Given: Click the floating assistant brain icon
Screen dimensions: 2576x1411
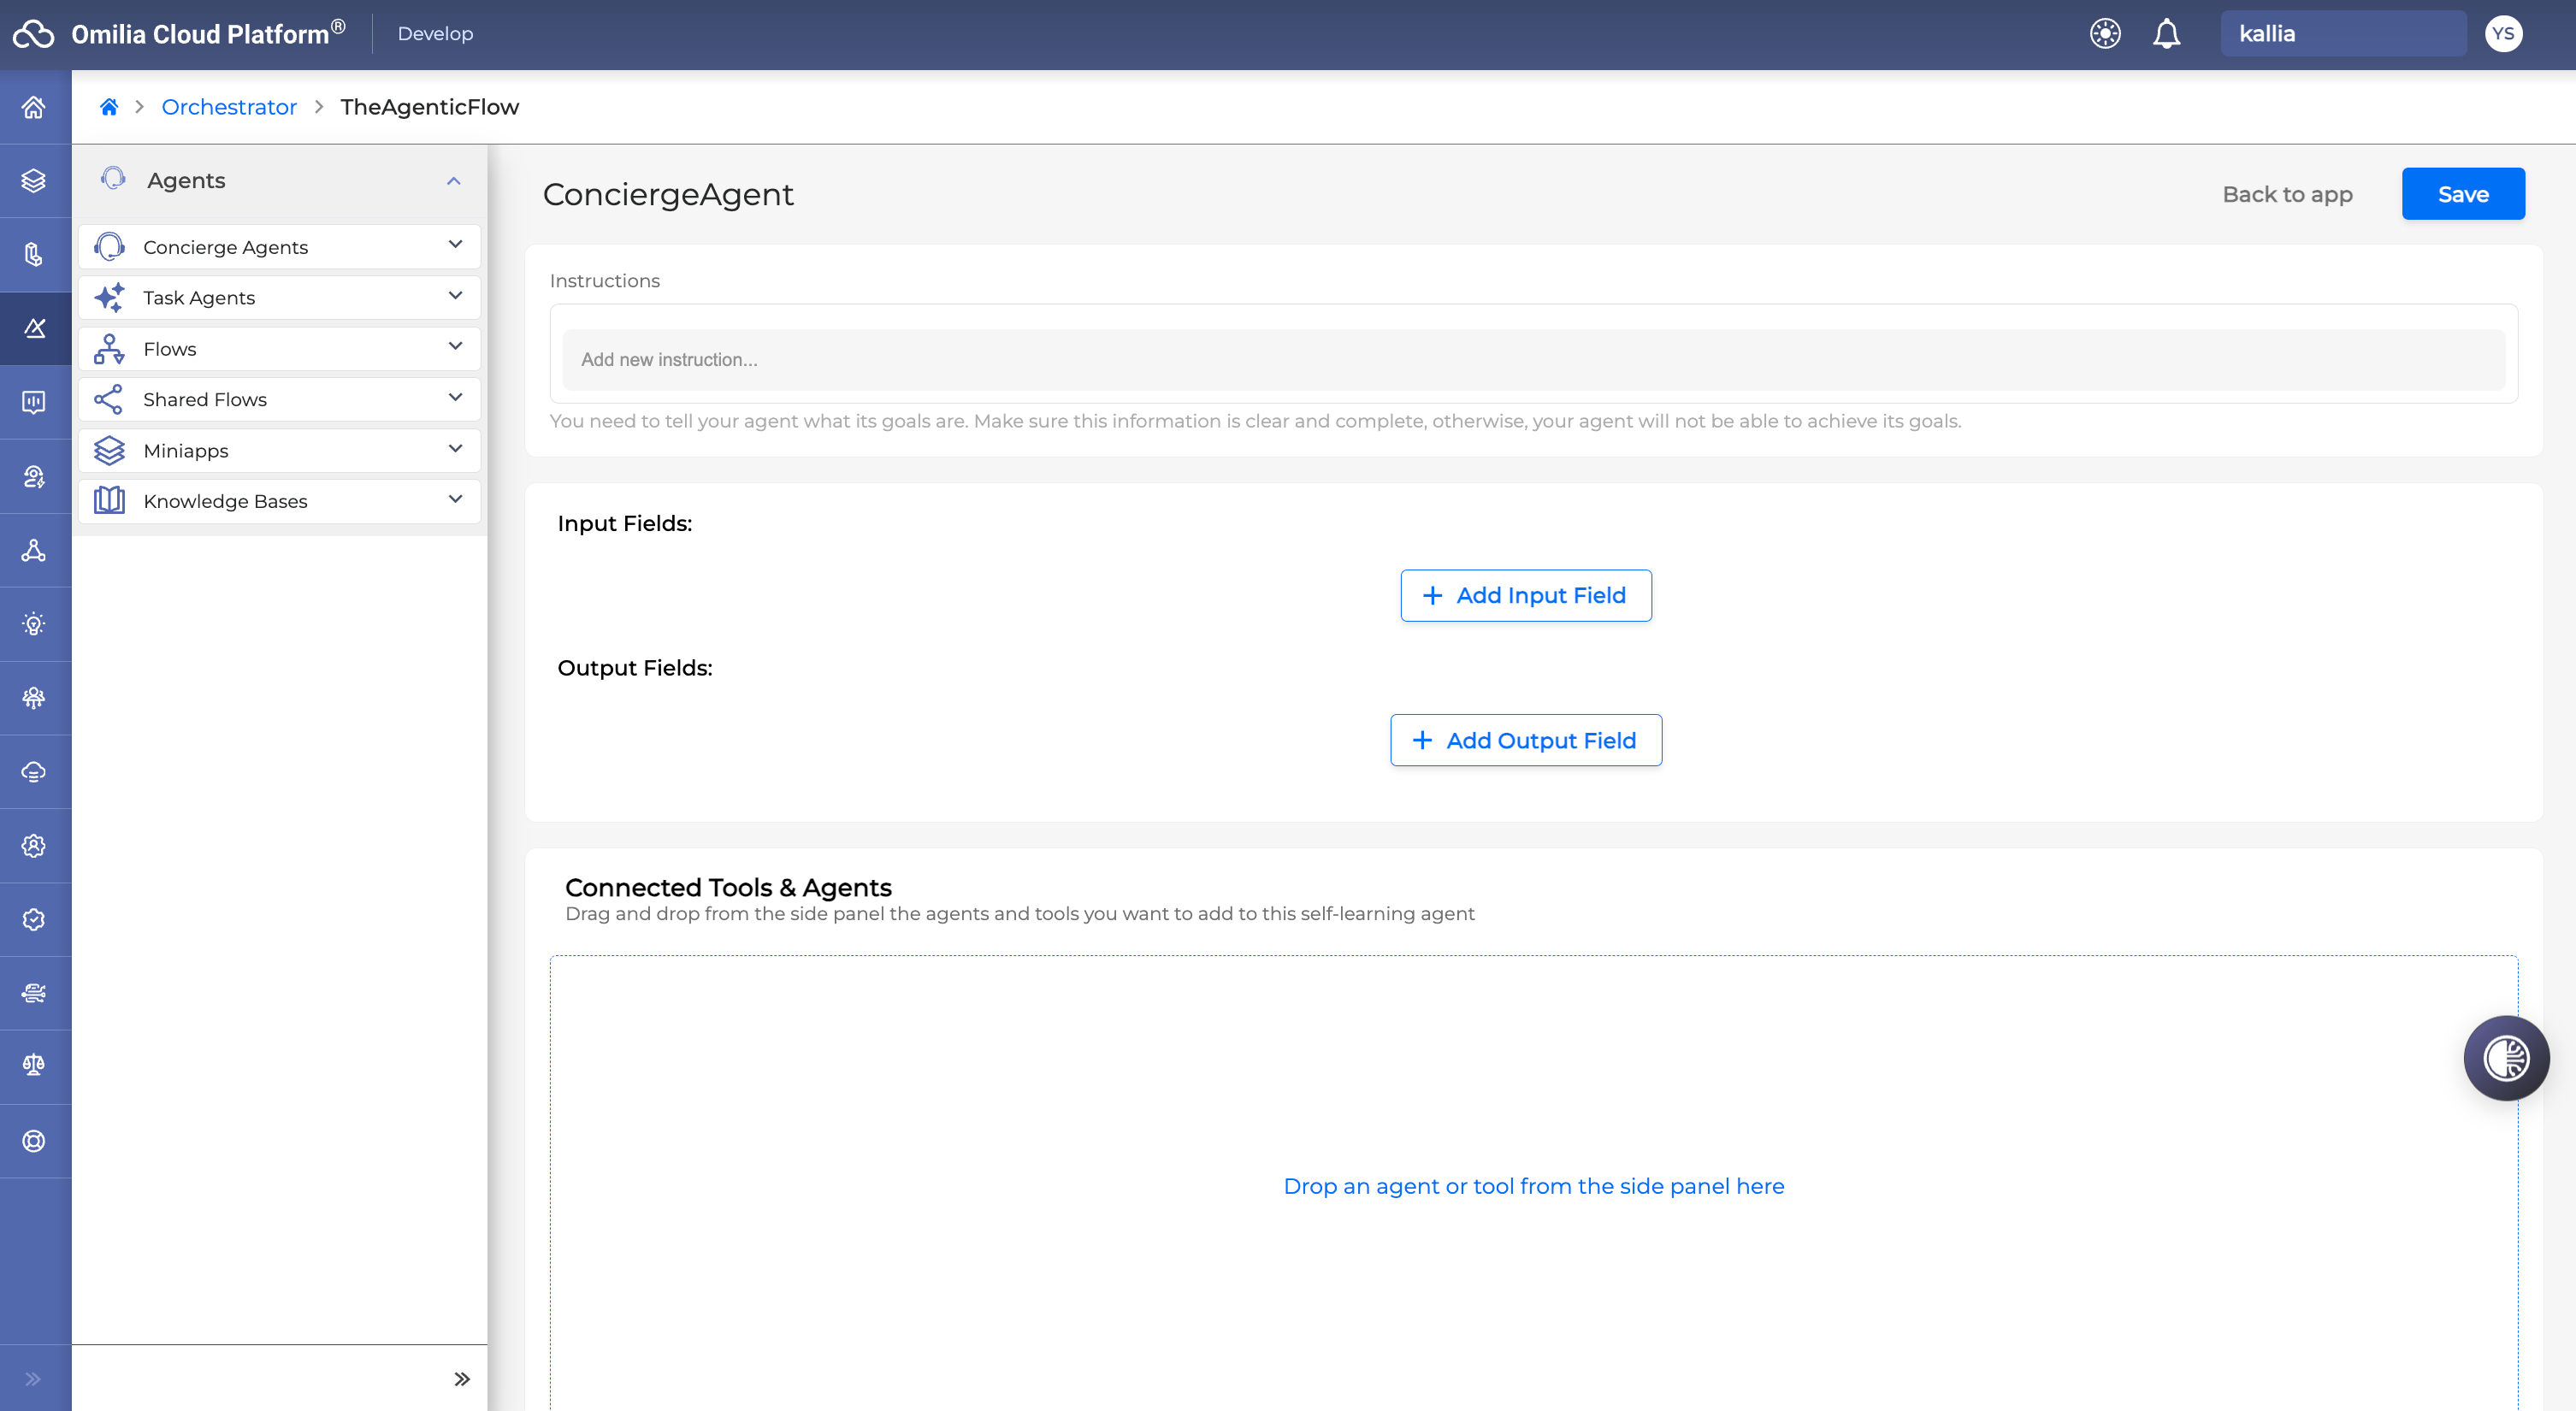Looking at the screenshot, I should pos(2506,1058).
